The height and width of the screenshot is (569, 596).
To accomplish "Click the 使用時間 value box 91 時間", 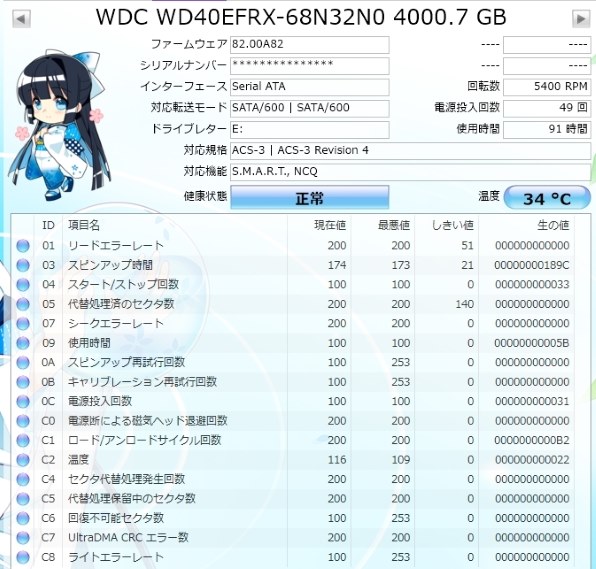I will 547,130.
